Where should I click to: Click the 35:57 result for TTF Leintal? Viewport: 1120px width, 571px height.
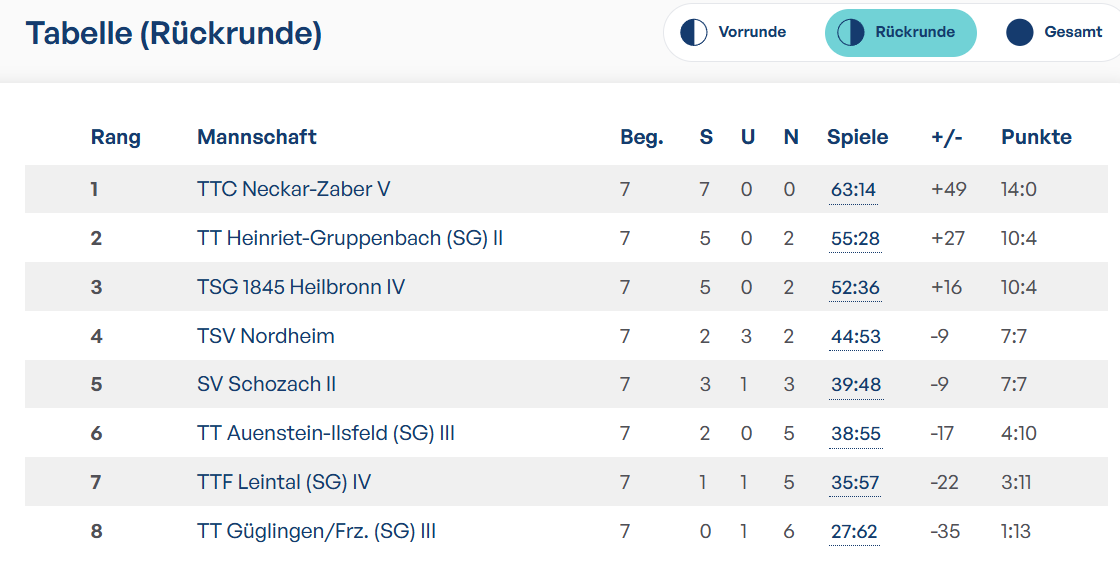(x=854, y=483)
